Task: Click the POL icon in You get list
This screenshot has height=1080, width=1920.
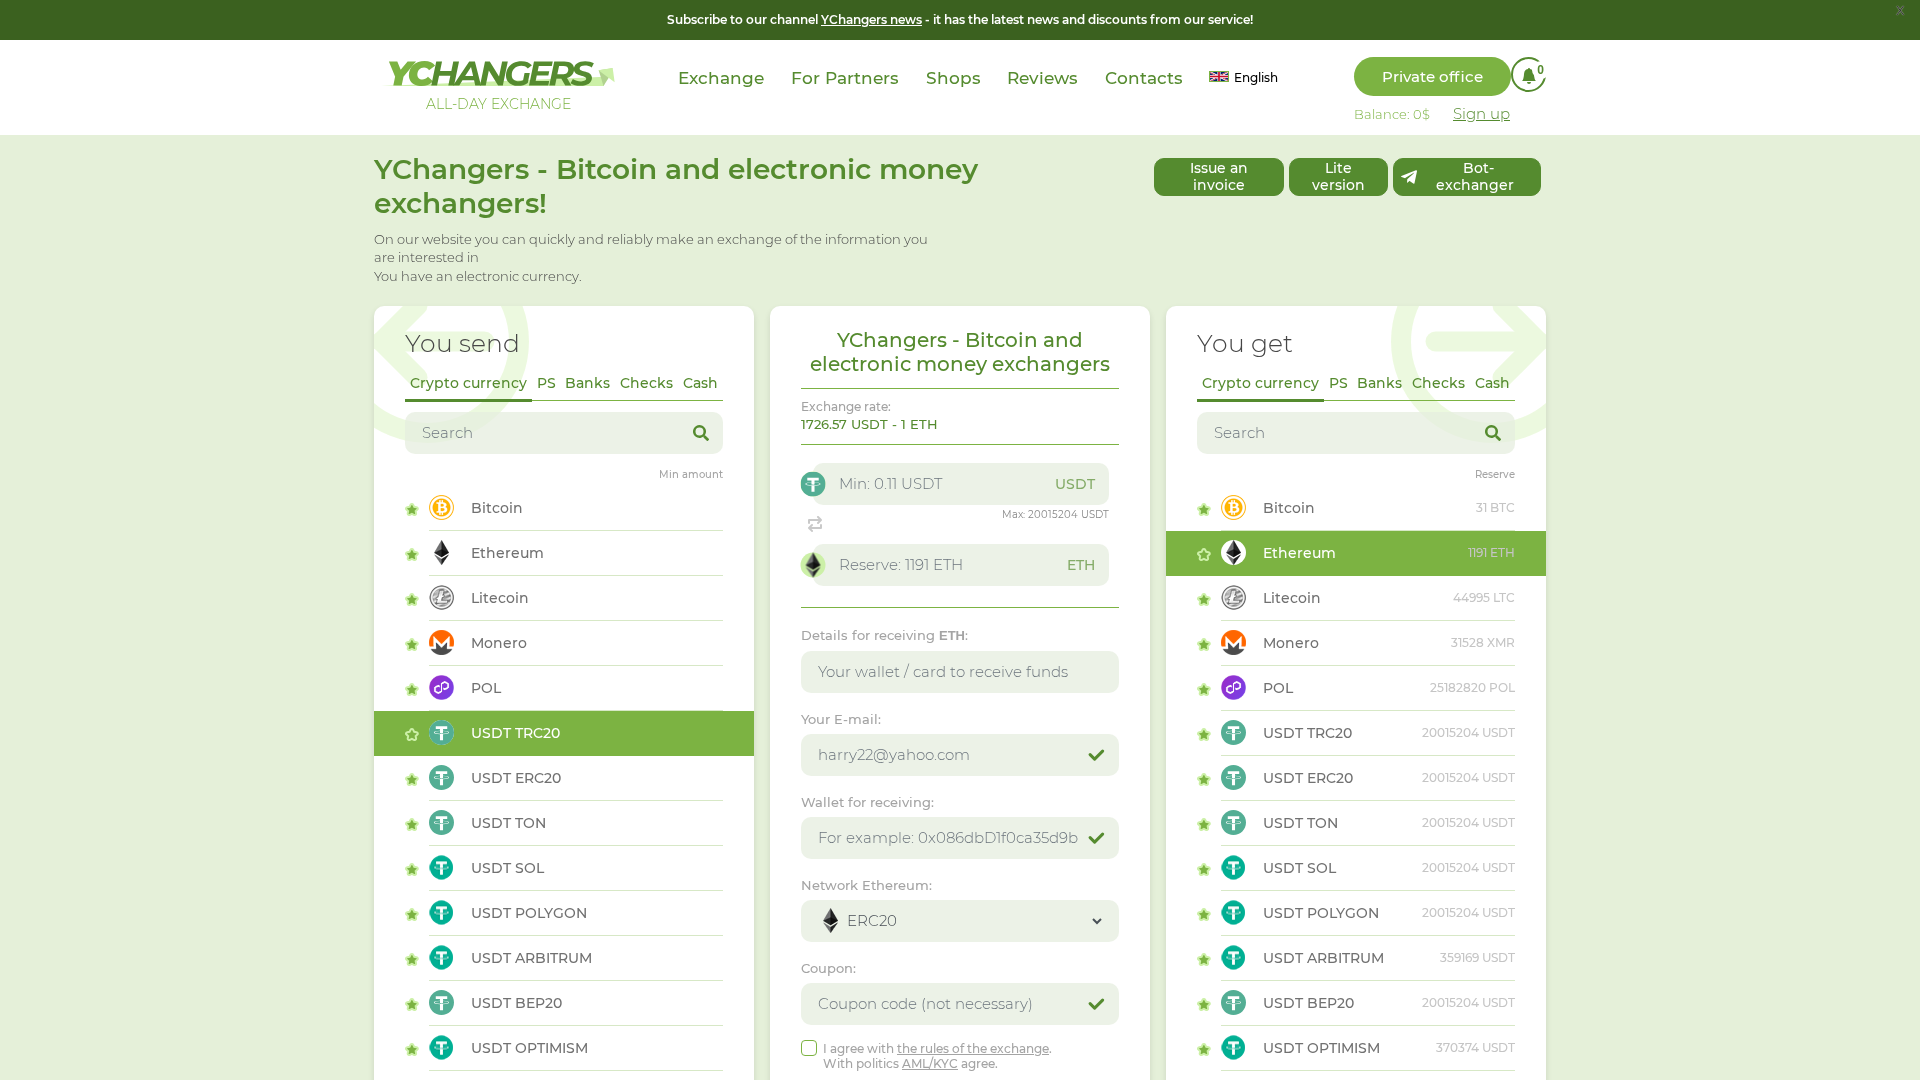Action: tap(1233, 688)
